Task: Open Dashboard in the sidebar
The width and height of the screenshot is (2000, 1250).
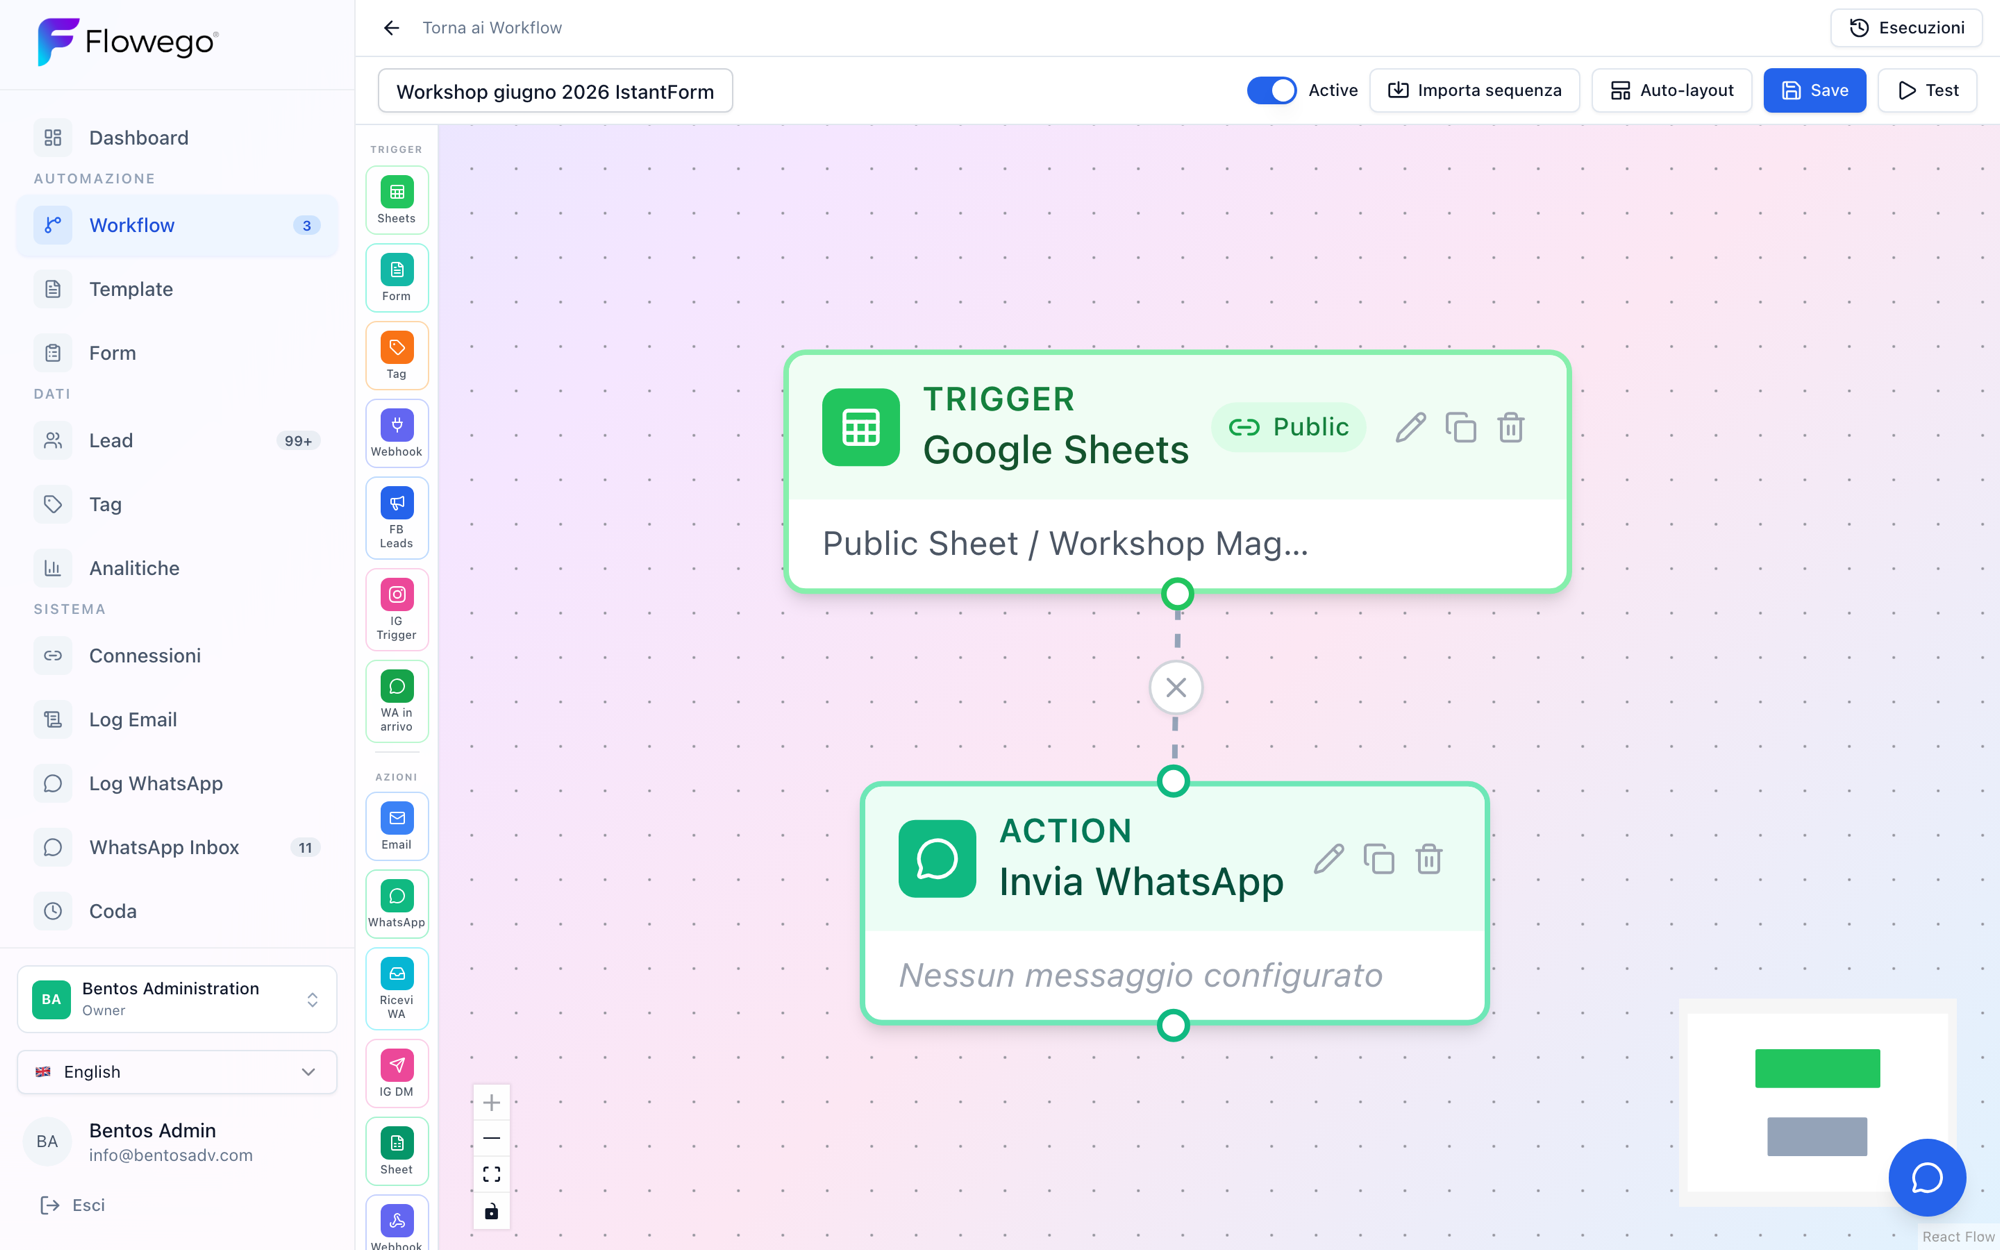Action: 177,138
